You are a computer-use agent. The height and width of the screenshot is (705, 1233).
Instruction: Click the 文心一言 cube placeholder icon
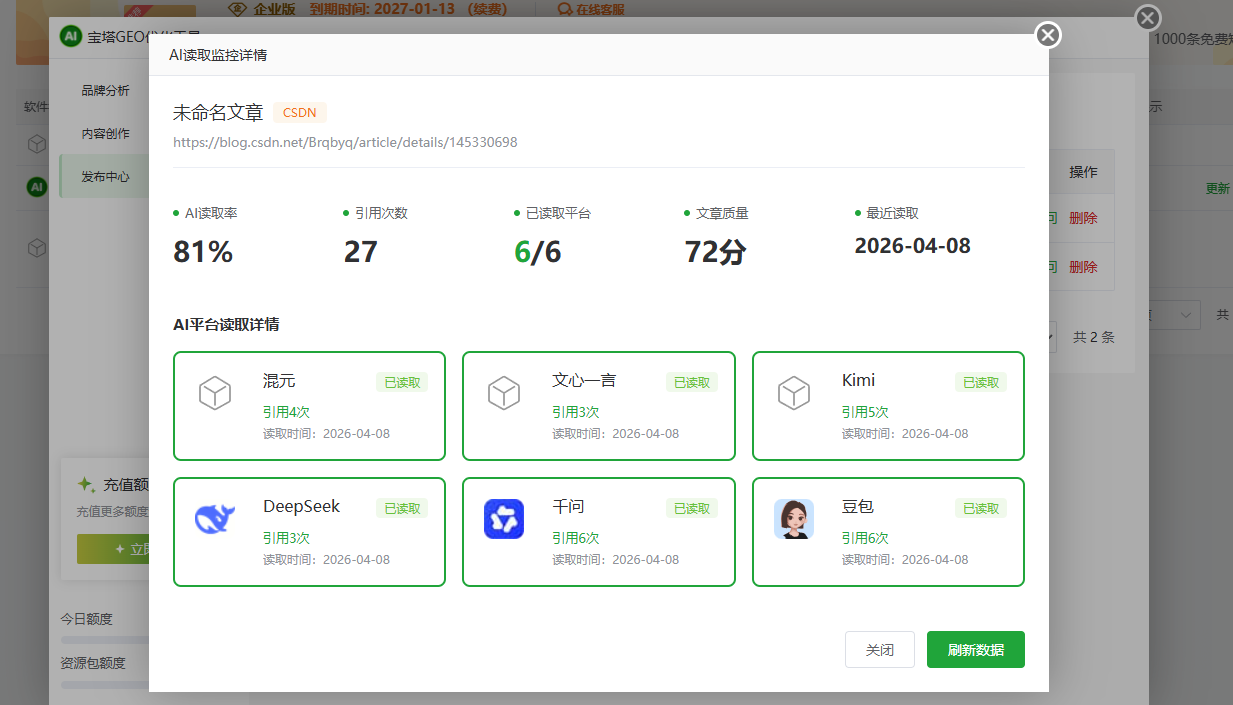[x=504, y=393]
